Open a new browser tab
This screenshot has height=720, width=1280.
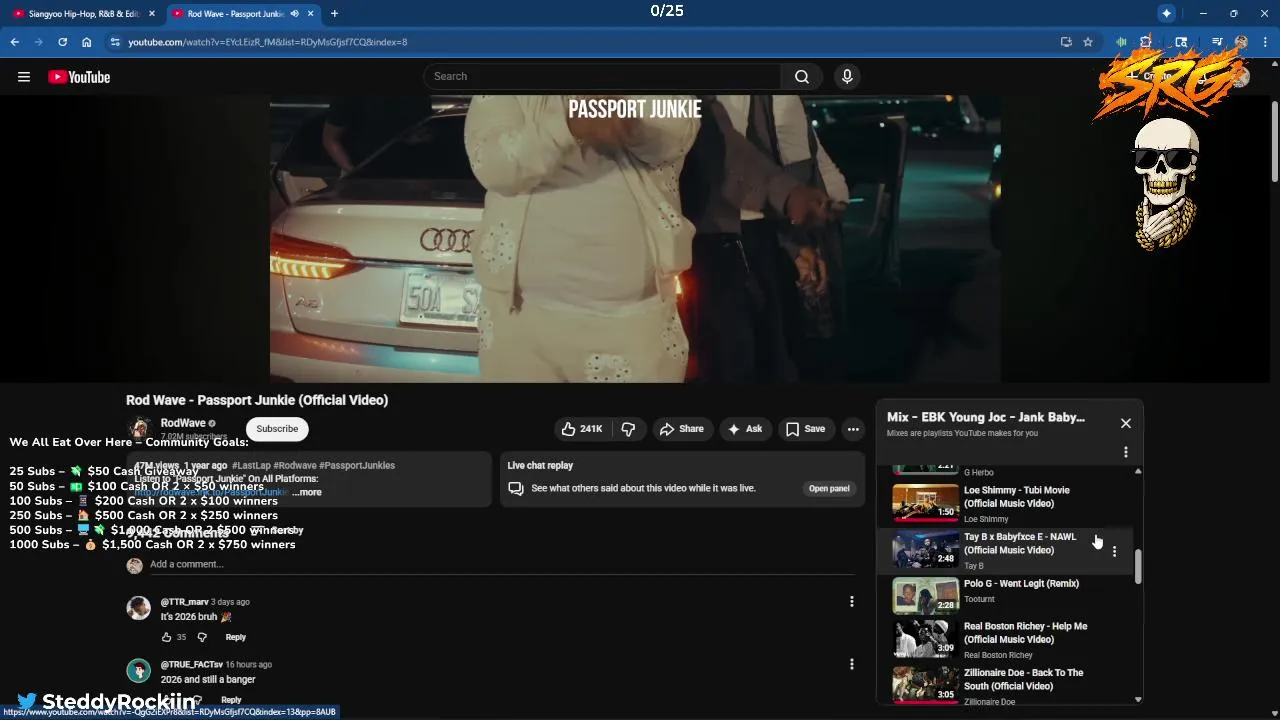[x=334, y=14]
